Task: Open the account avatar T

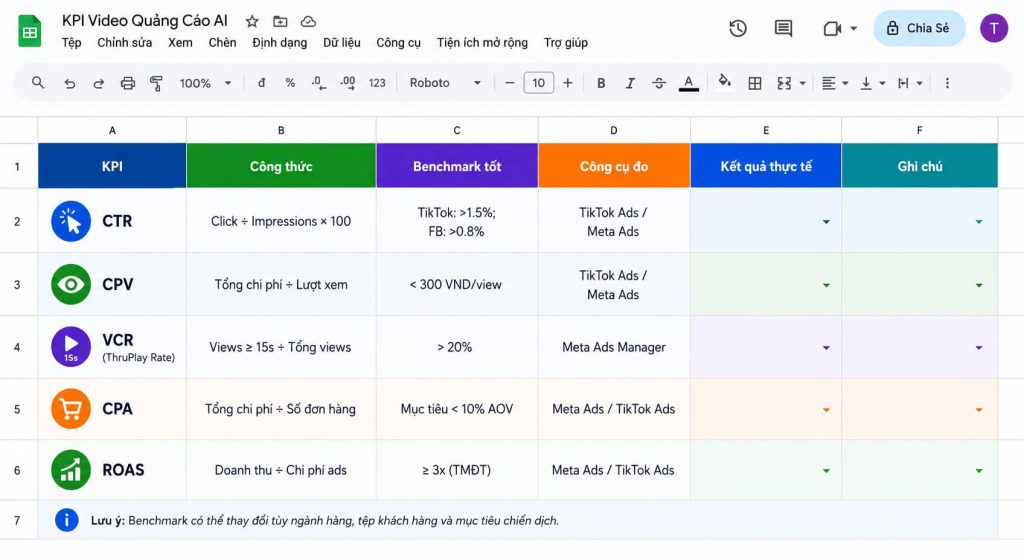Action: click(993, 28)
